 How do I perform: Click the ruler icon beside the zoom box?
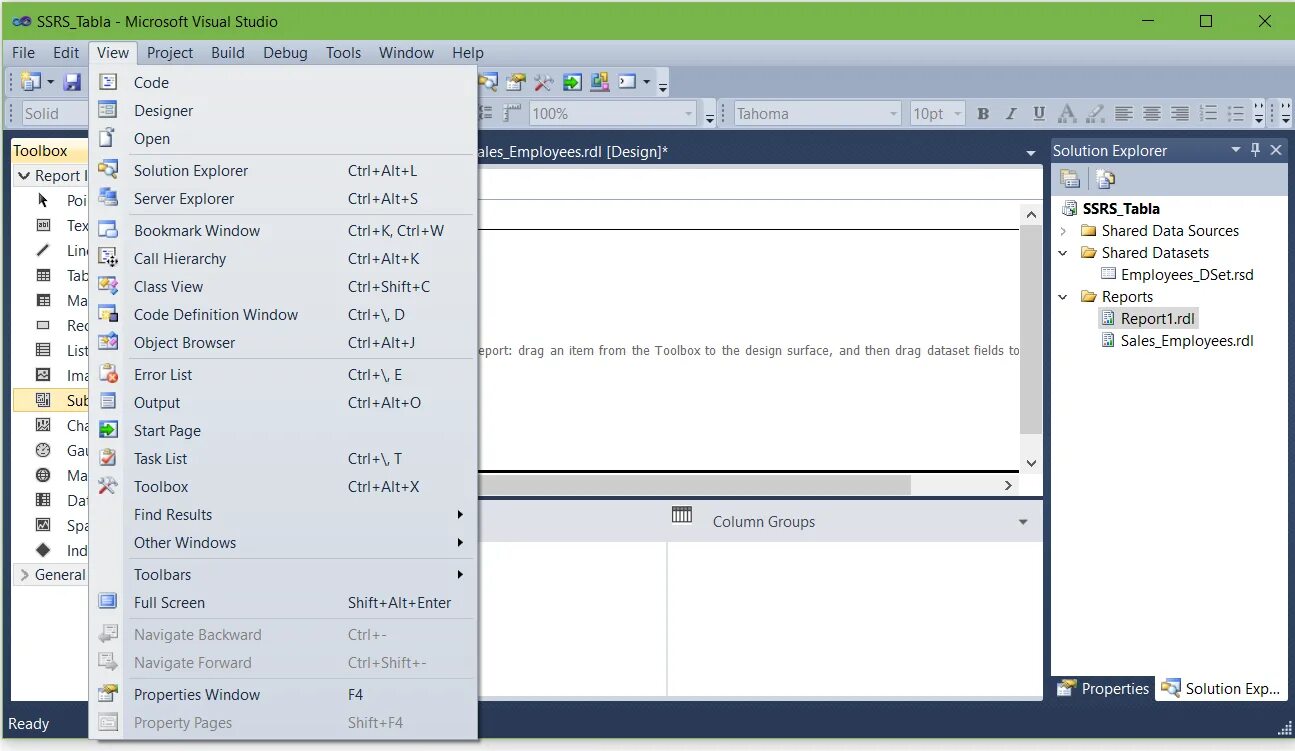(x=512, y=113)
